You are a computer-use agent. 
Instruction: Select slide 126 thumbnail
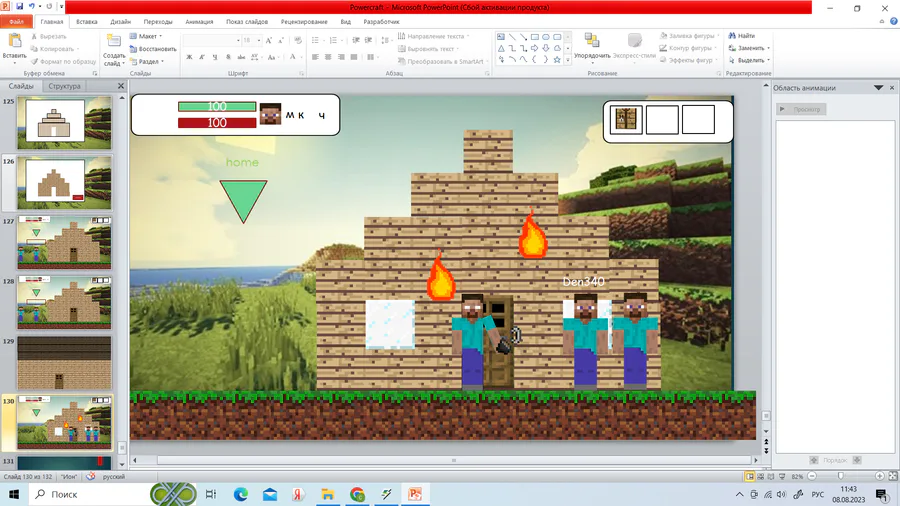(64, 184)
